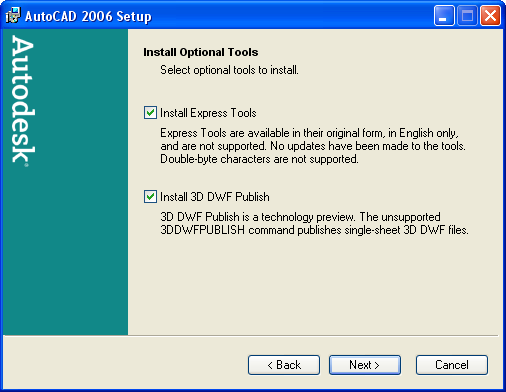This screenshot has height=392, width=506.
Task: Close the AutoCAD 2006 Setup window
Action: pos(490,16)
